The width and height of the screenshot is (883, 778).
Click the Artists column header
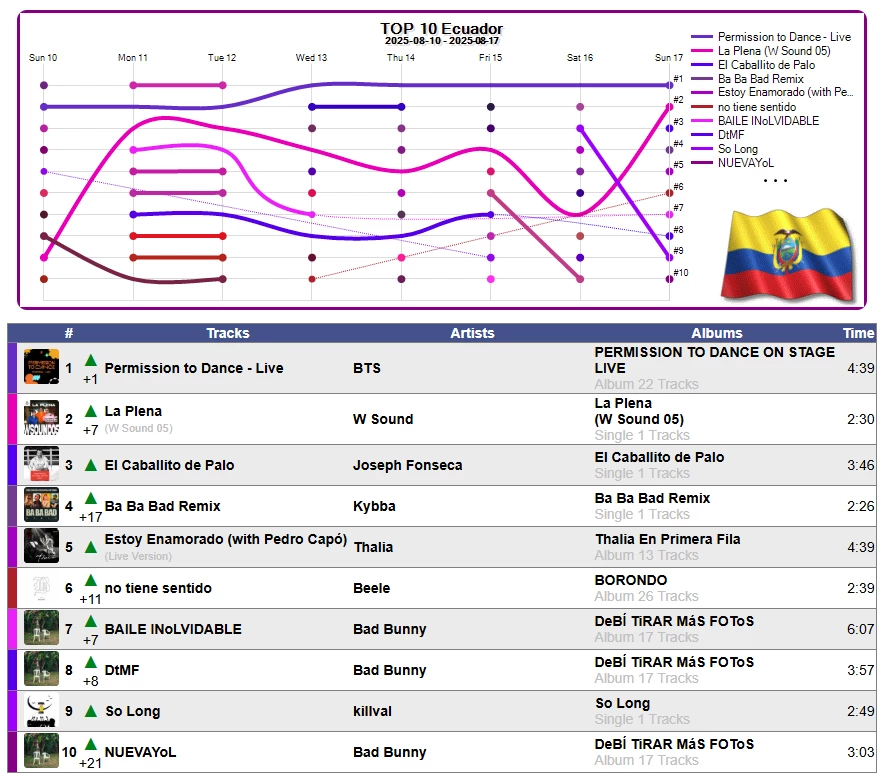472,333
